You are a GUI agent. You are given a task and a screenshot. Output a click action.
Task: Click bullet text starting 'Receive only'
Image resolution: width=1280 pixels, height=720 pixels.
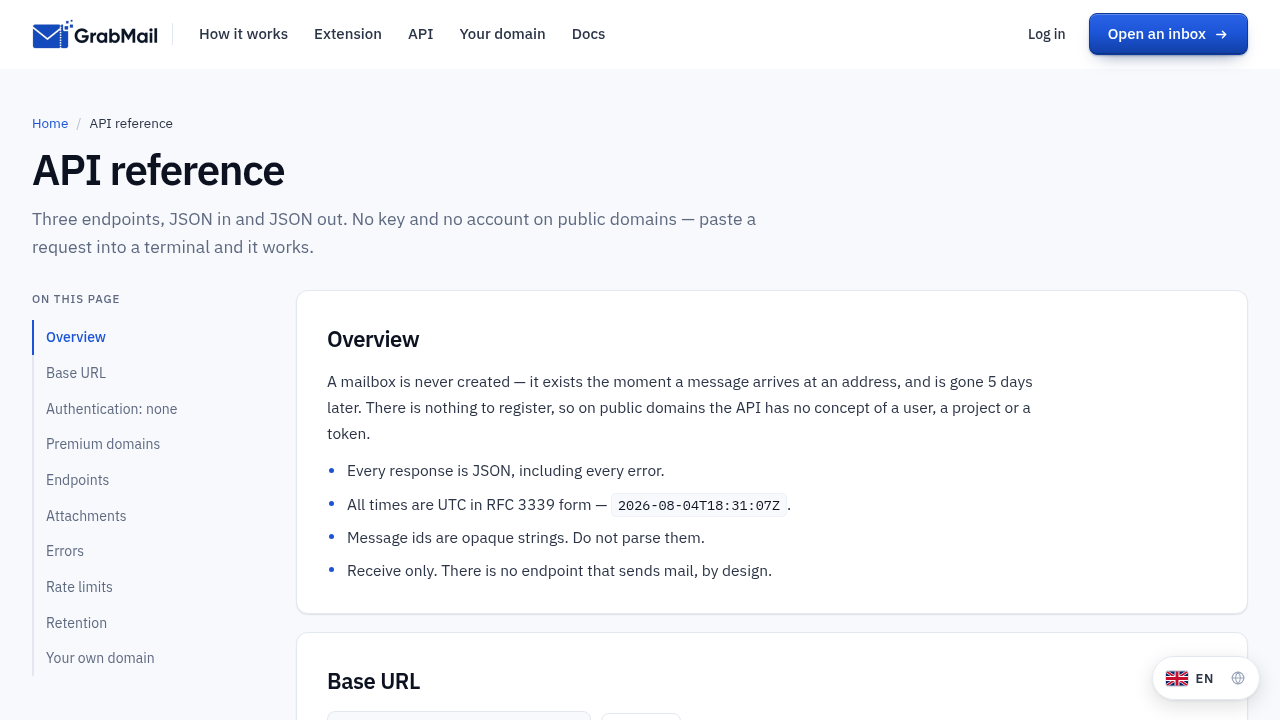click(559, 571)
